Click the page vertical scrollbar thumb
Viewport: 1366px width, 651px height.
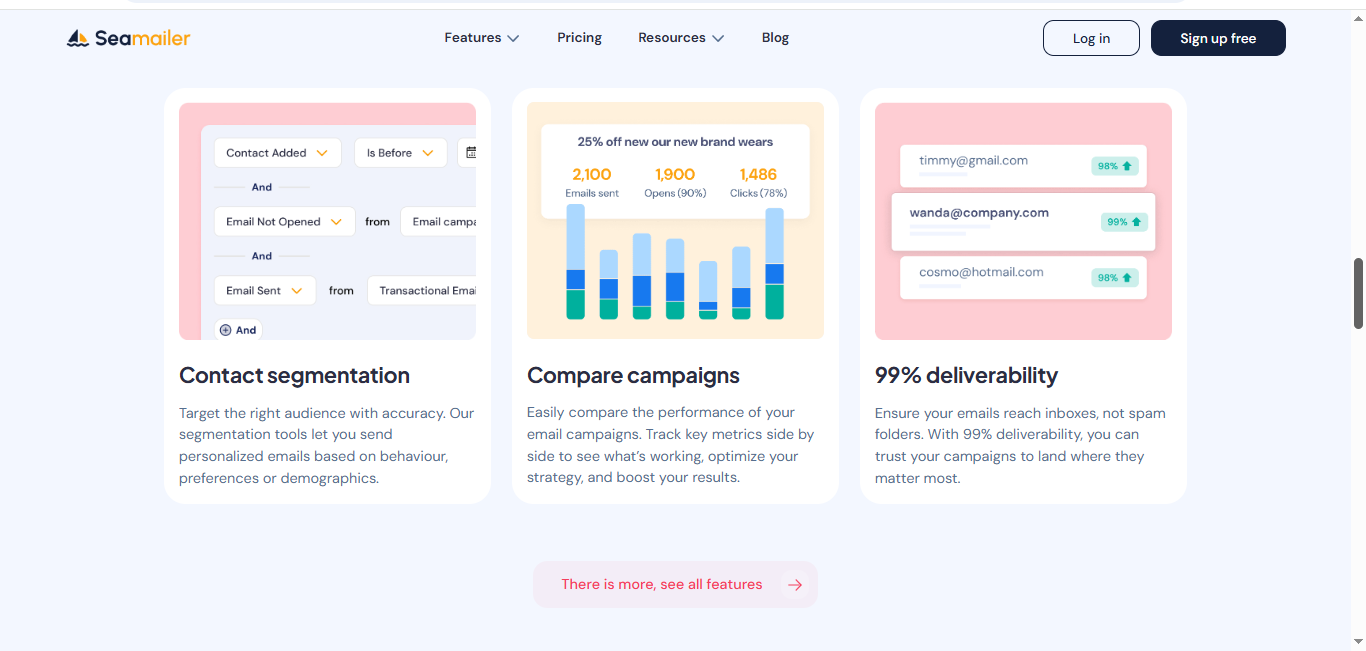(1358, 293)
